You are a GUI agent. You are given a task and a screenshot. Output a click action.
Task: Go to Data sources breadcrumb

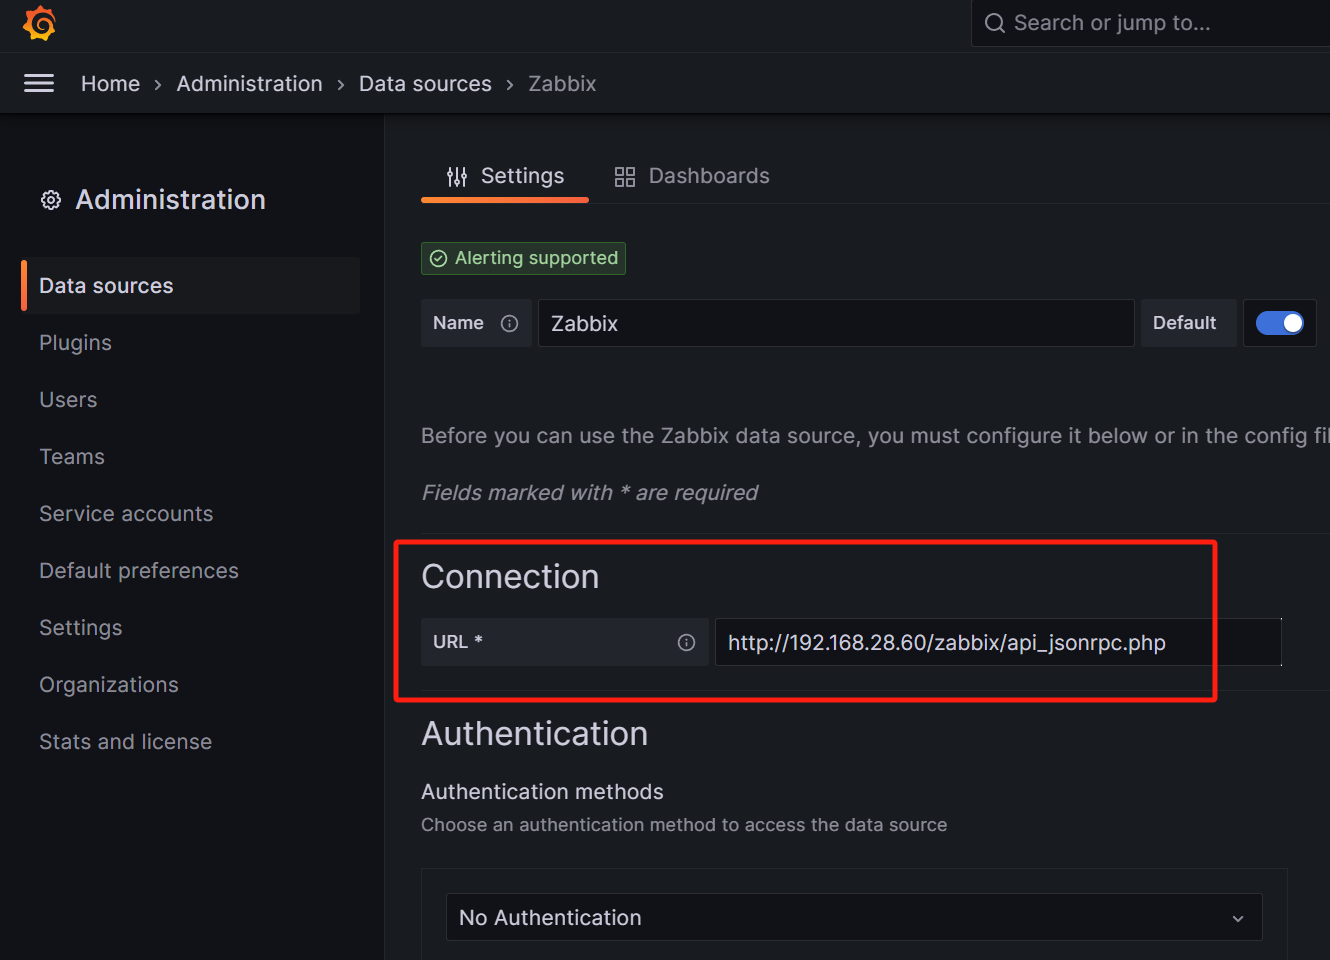(425, 84)
